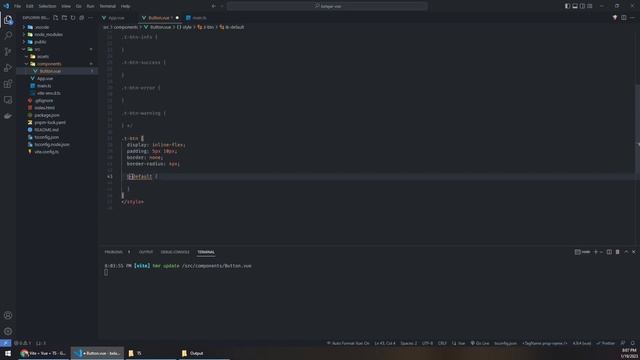The width and height of the screenshot is (640, 360).
Task: Switch to the App.vue editor tab
Action: (117, 18)
